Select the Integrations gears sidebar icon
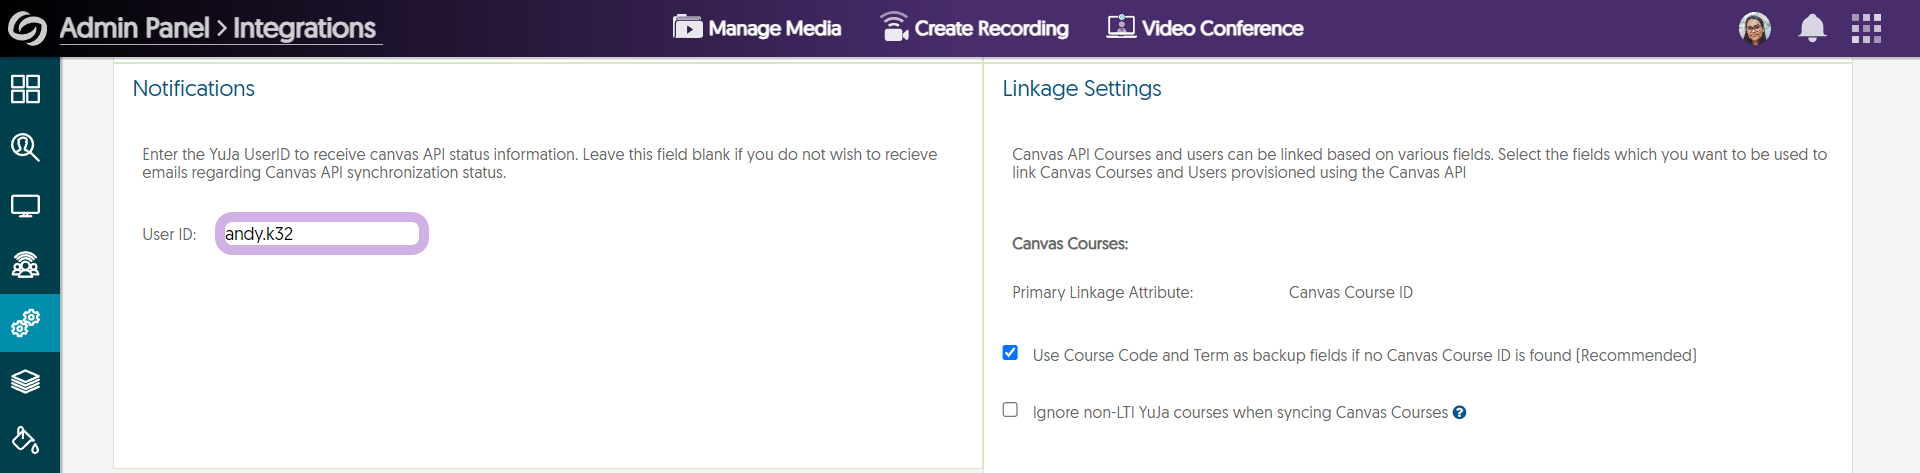This screenshot has width=1920, height=473. pos(26,323)
